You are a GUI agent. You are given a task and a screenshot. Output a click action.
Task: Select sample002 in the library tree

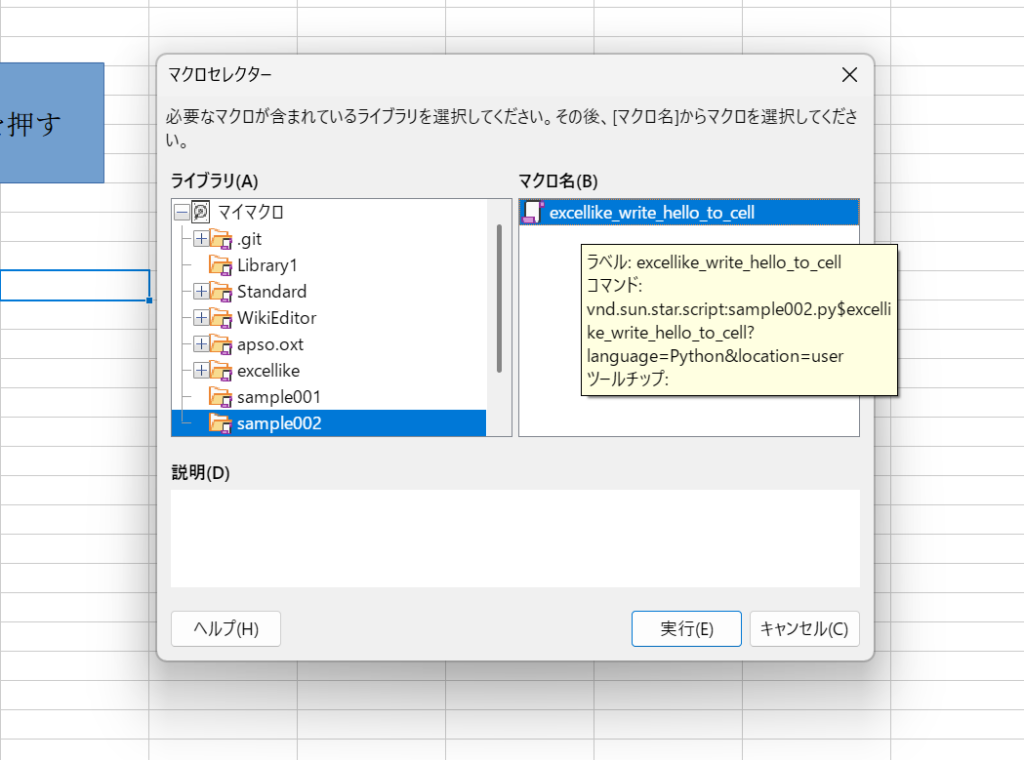coord(279,424)
